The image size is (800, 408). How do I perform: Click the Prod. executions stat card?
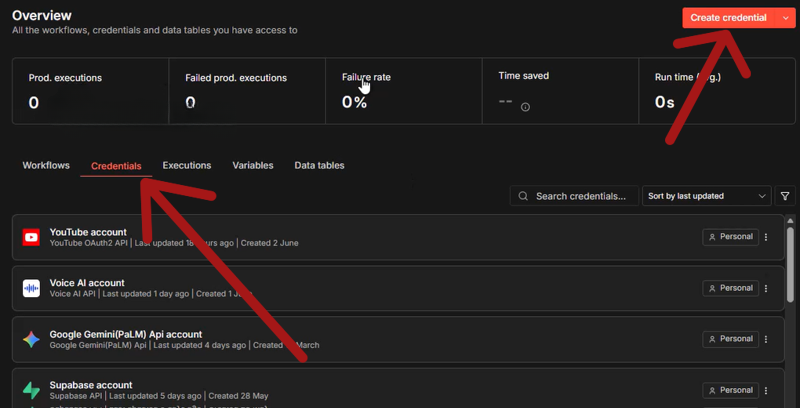[x=90, y=91]
